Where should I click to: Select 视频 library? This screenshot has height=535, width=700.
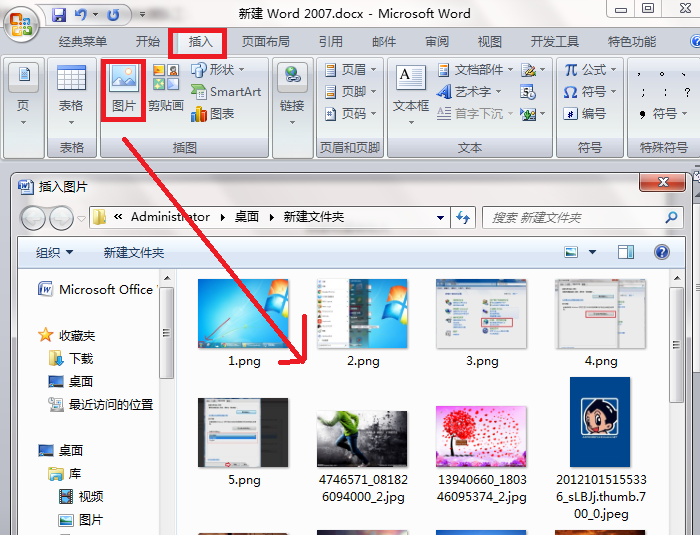81,497
